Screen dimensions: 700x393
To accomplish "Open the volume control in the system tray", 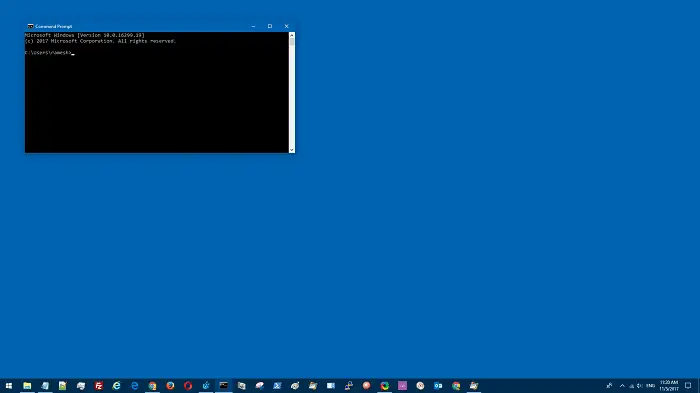I will 640,385.
